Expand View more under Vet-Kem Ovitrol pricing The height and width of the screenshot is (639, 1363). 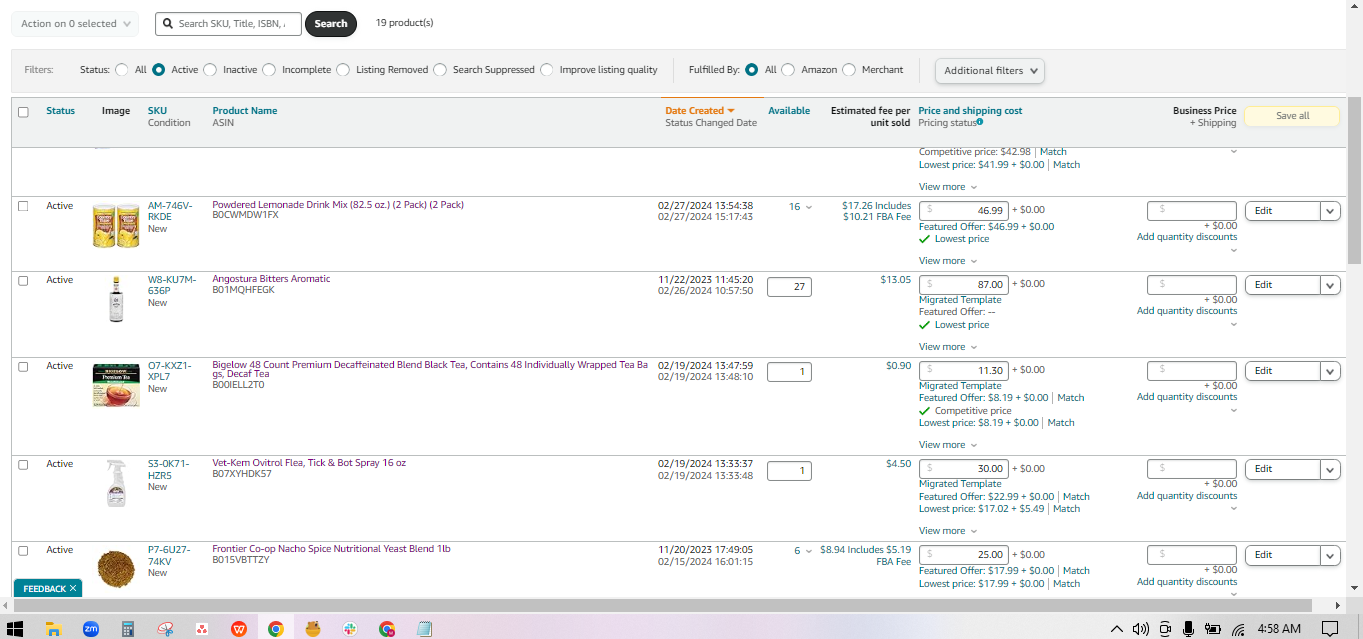(x=948, y=531)
